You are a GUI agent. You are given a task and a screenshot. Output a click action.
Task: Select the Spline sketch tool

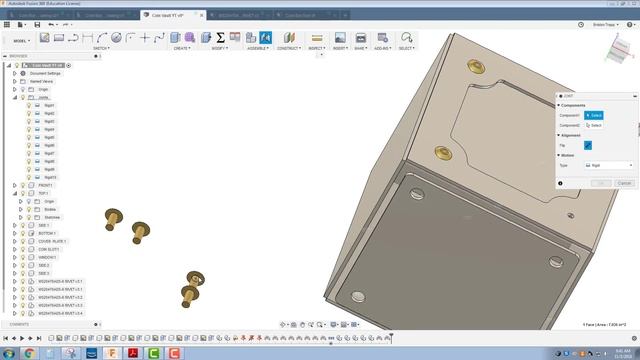[160, 38]
